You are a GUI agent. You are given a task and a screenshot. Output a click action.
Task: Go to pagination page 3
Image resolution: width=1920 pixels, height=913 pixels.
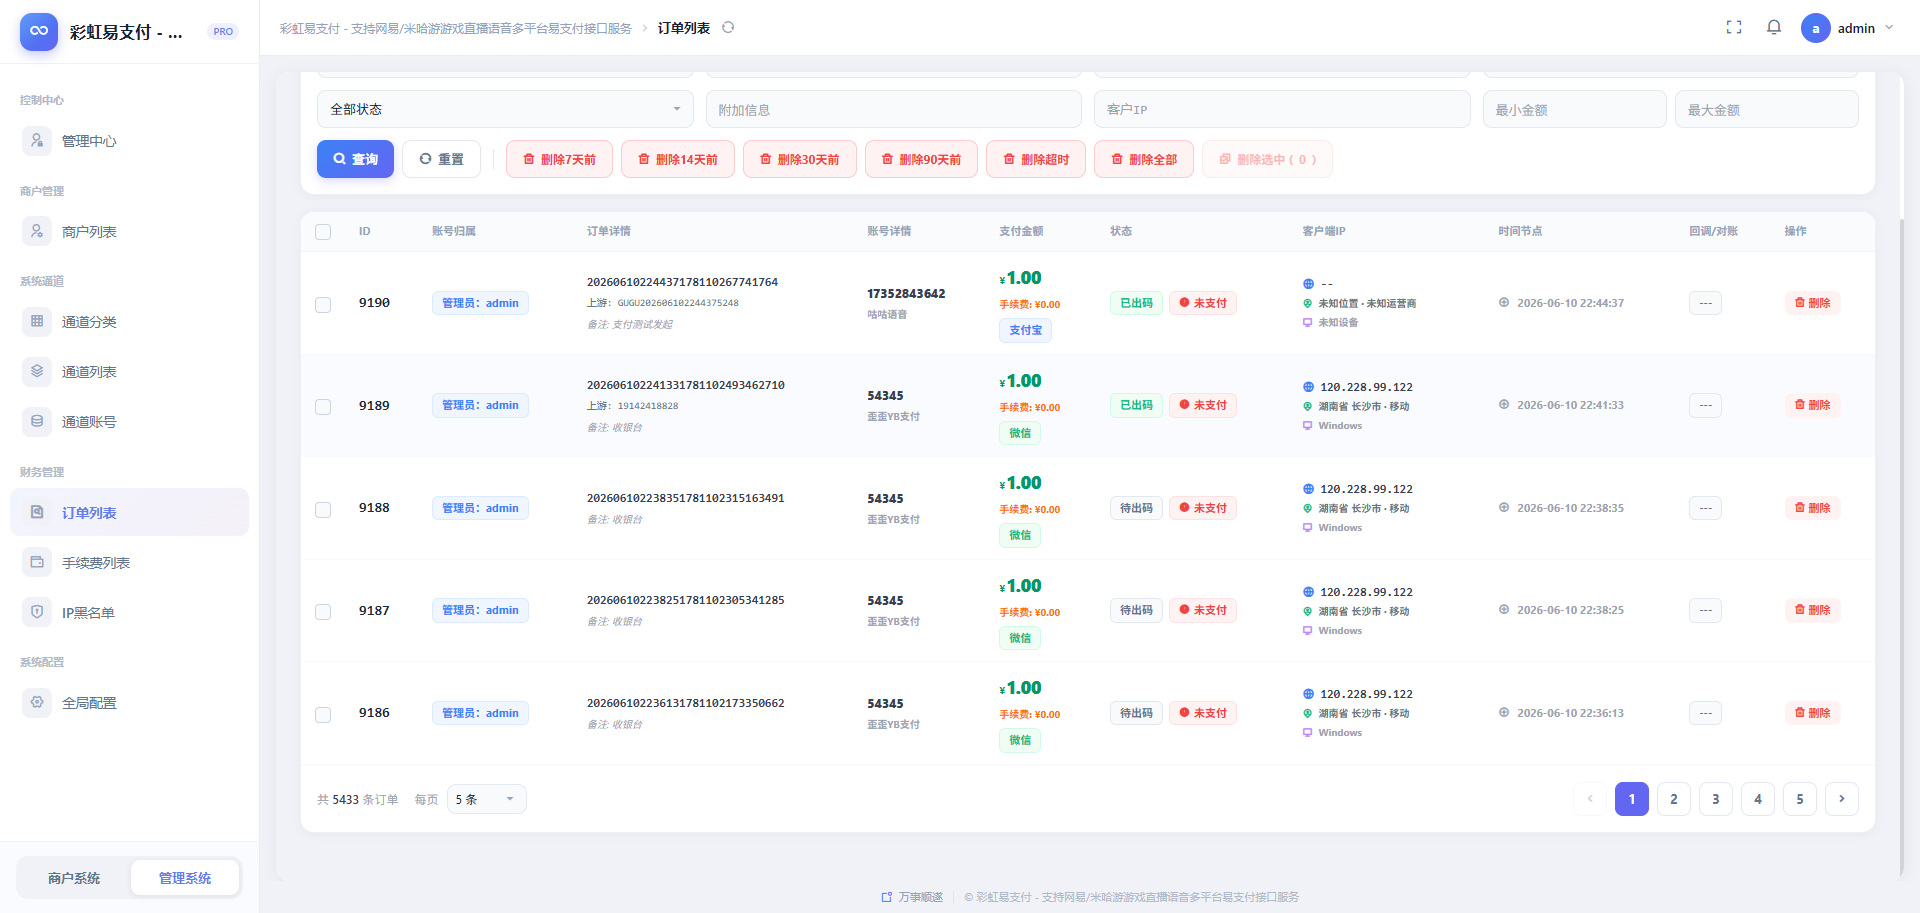[1716, 799]
